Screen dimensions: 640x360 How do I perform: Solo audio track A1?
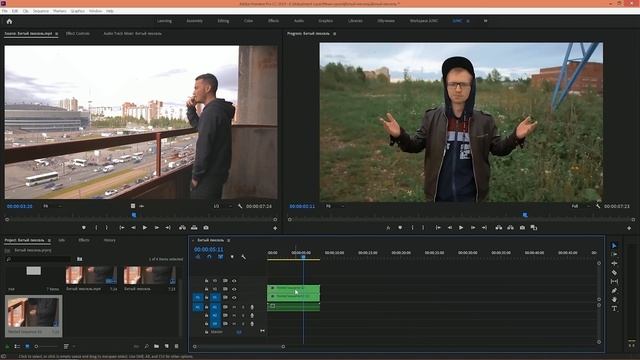coord(243,307)
